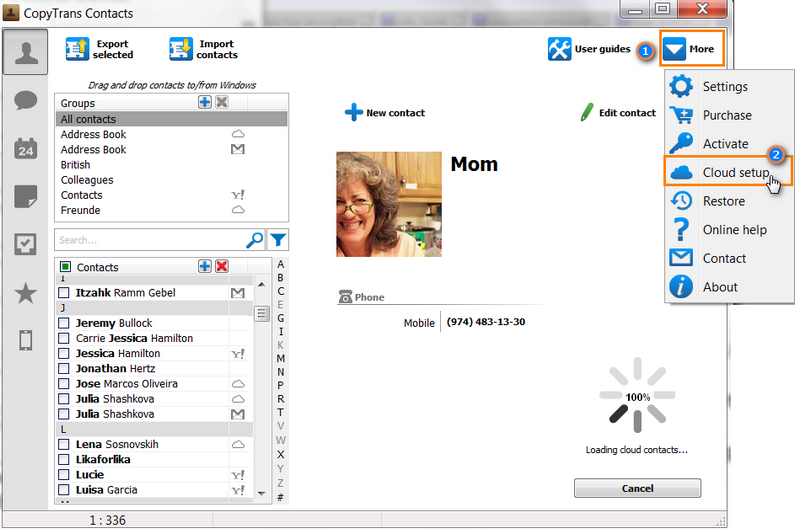Select All contacts group
The width and height of the screenshot is (795, 529).
pos(171,119)
